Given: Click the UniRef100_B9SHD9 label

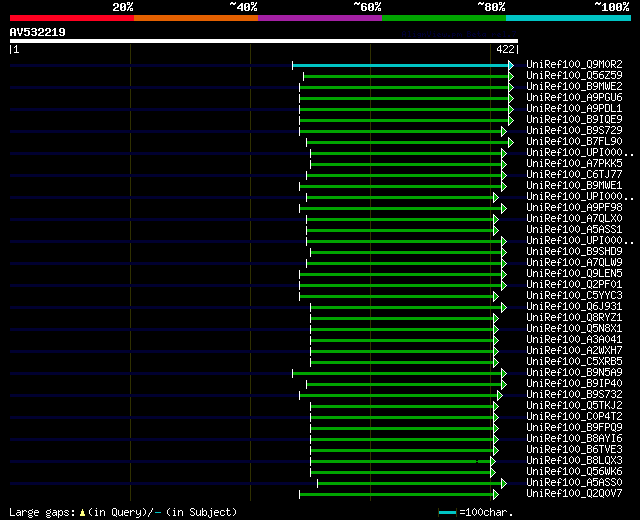Looking at the screenshot, I should coord(574,251).
